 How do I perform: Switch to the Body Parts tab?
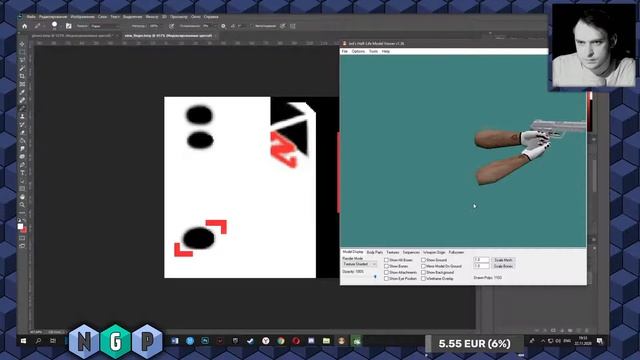[375, 252]
